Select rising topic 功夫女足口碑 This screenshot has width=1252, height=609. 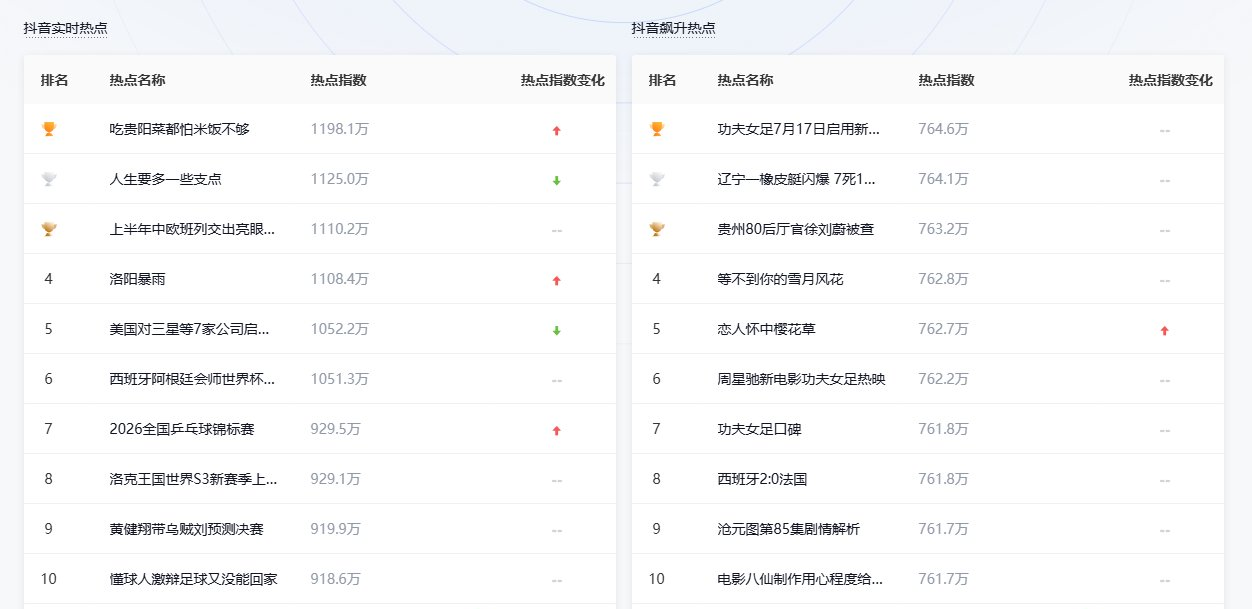point(760,429)
